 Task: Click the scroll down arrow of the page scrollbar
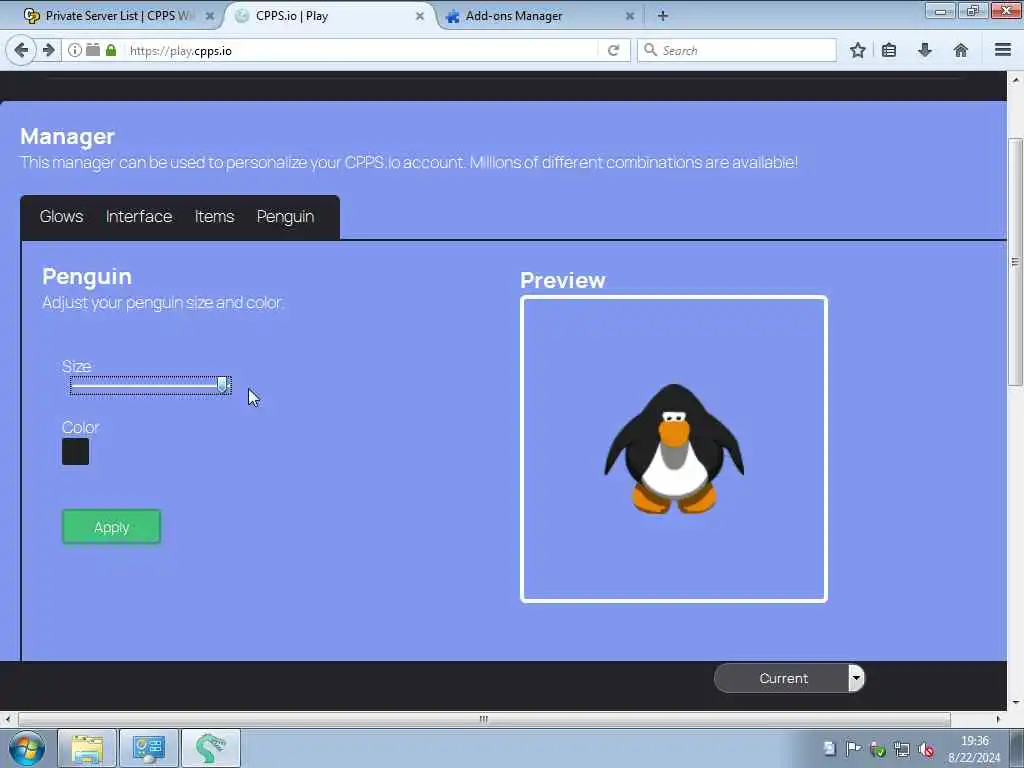click(1015, 703)
